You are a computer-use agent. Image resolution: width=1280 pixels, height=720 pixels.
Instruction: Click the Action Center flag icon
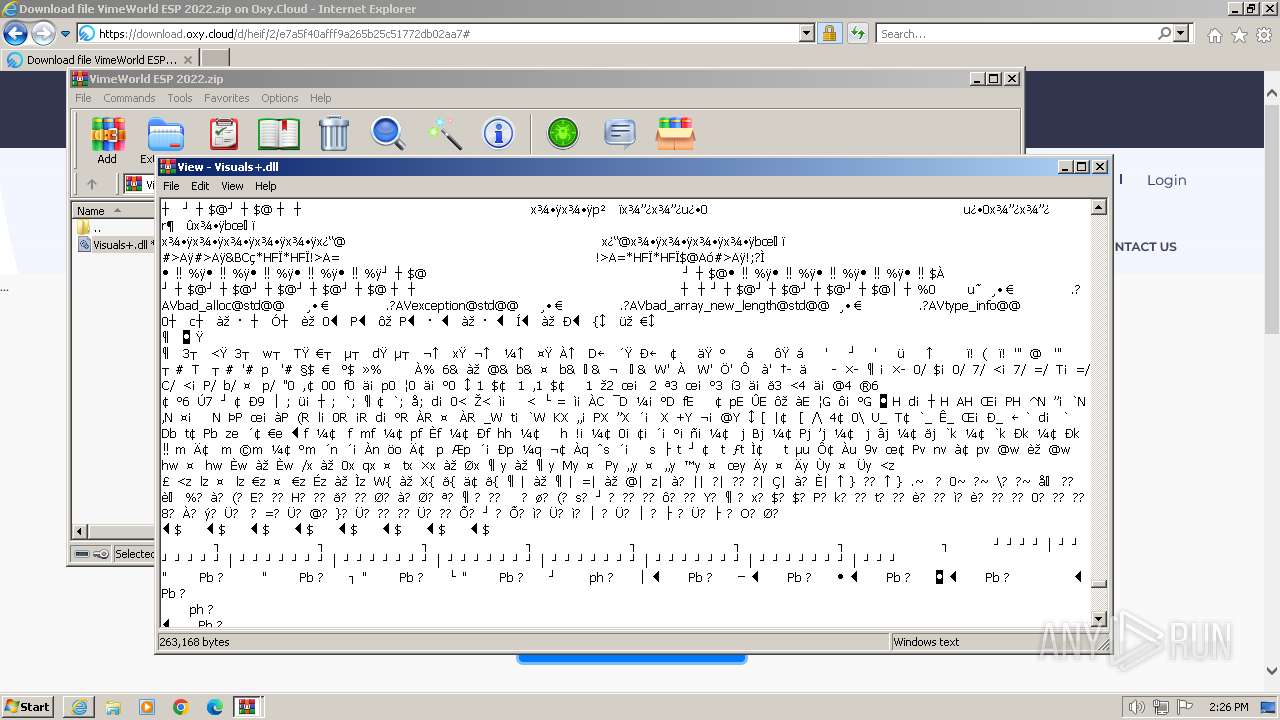click(x=1185, y=707)
